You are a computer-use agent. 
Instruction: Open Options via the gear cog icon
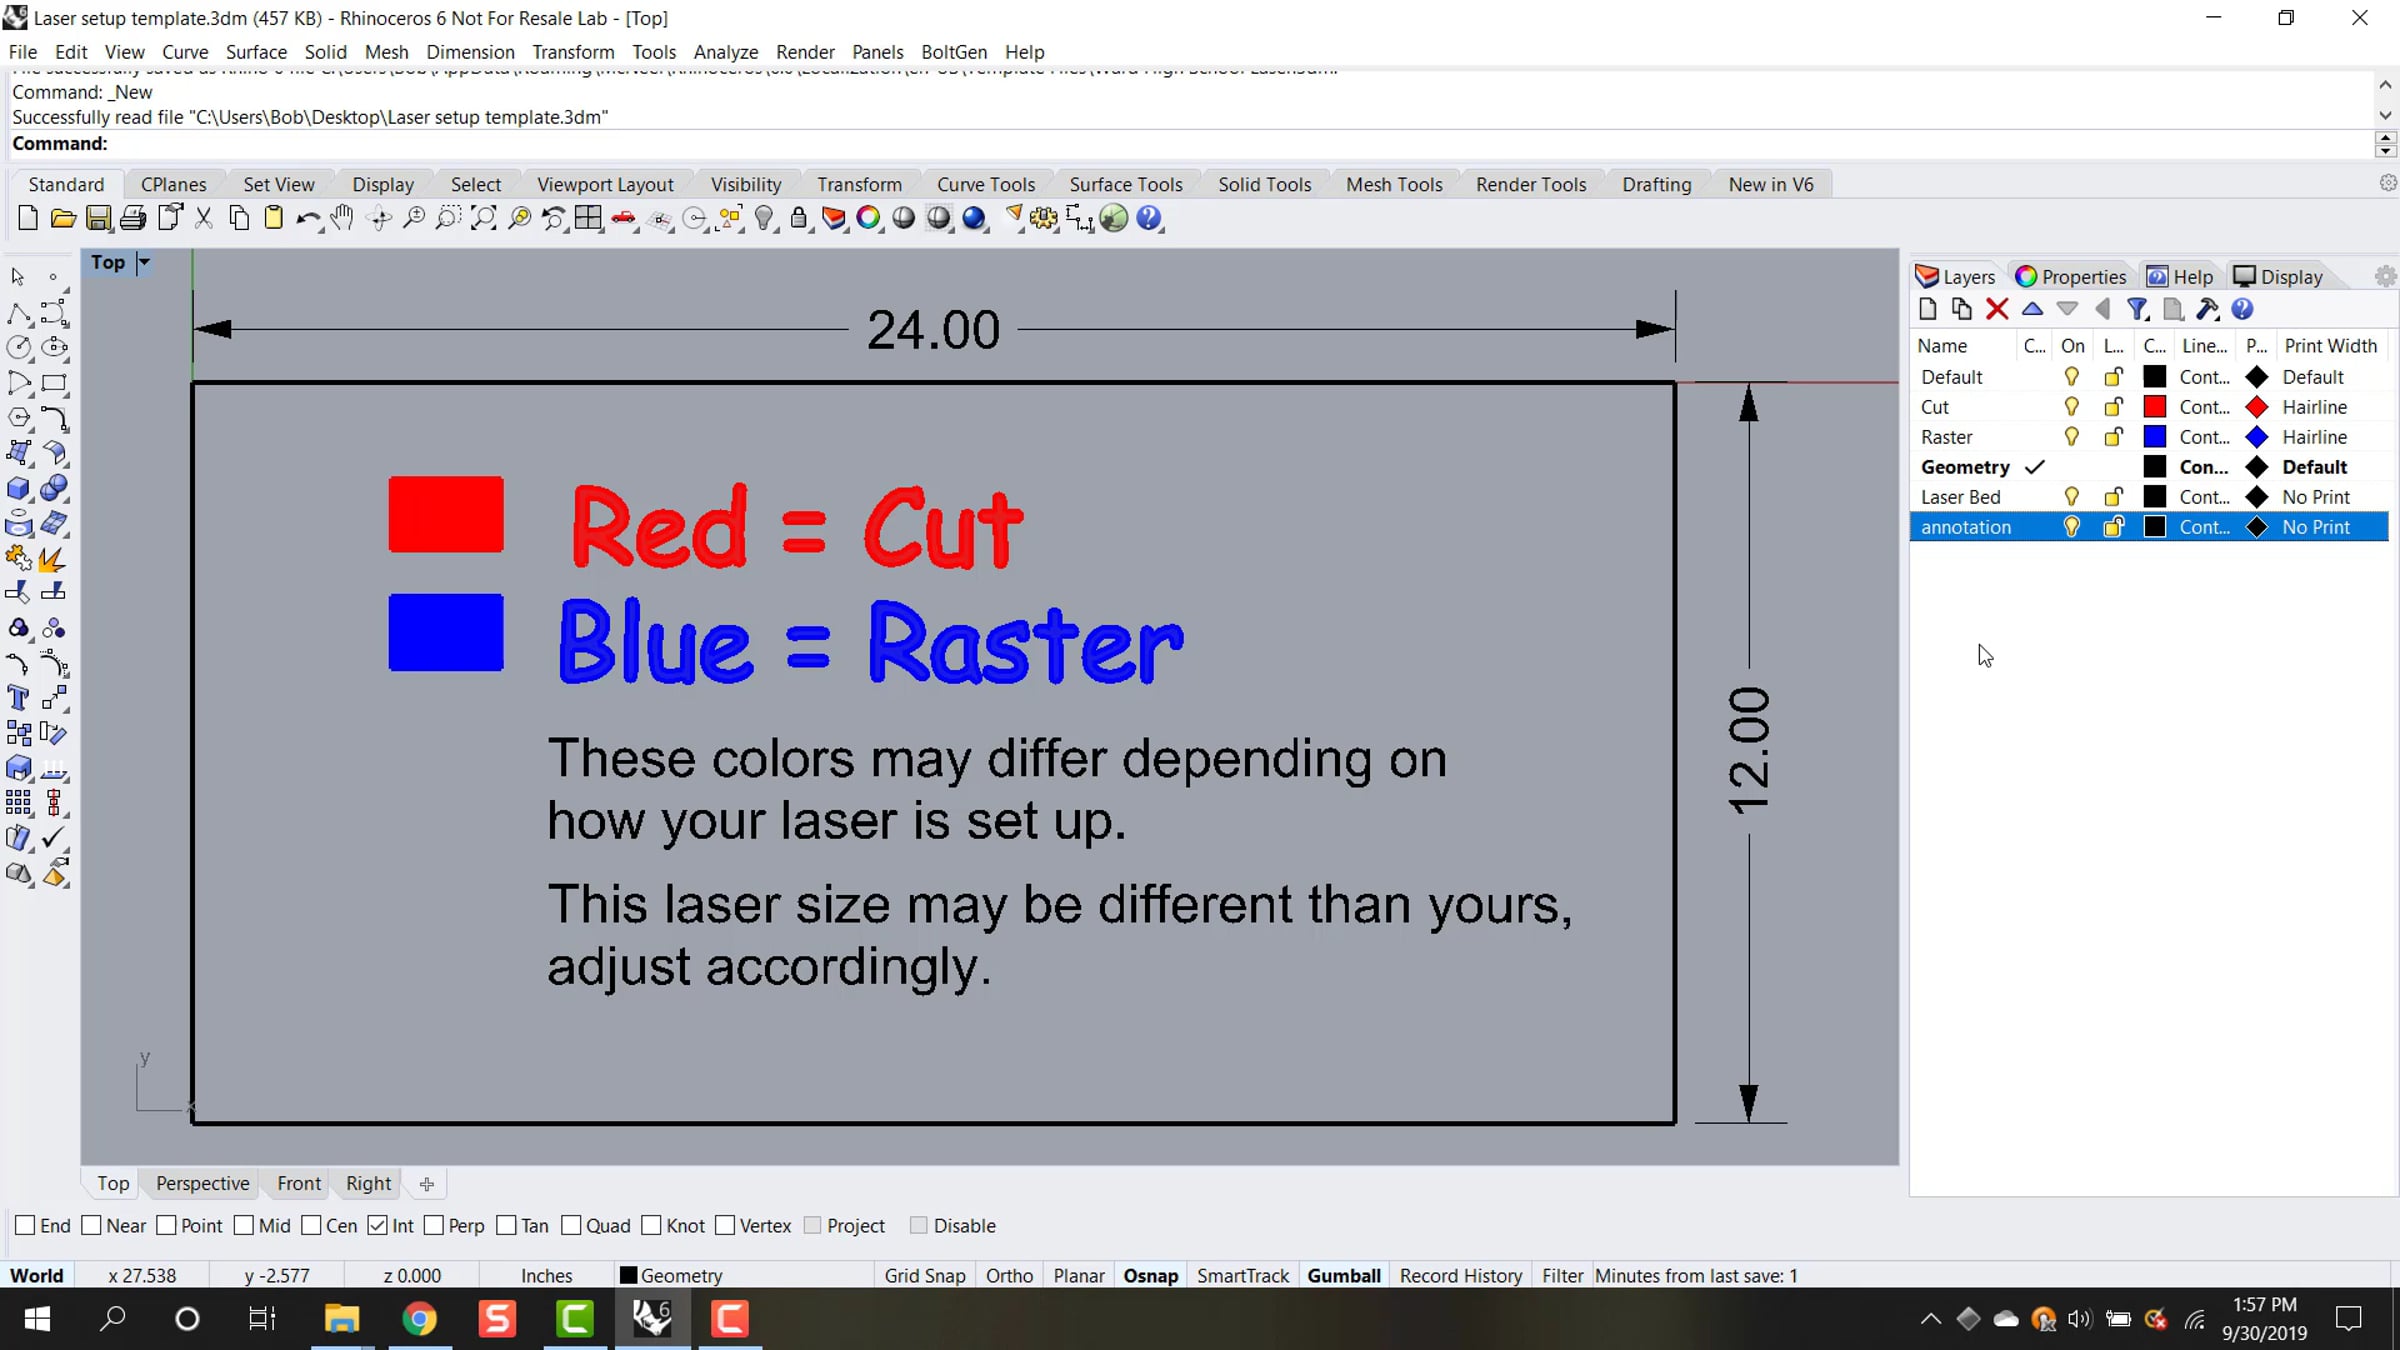(x=1044, y=218)
